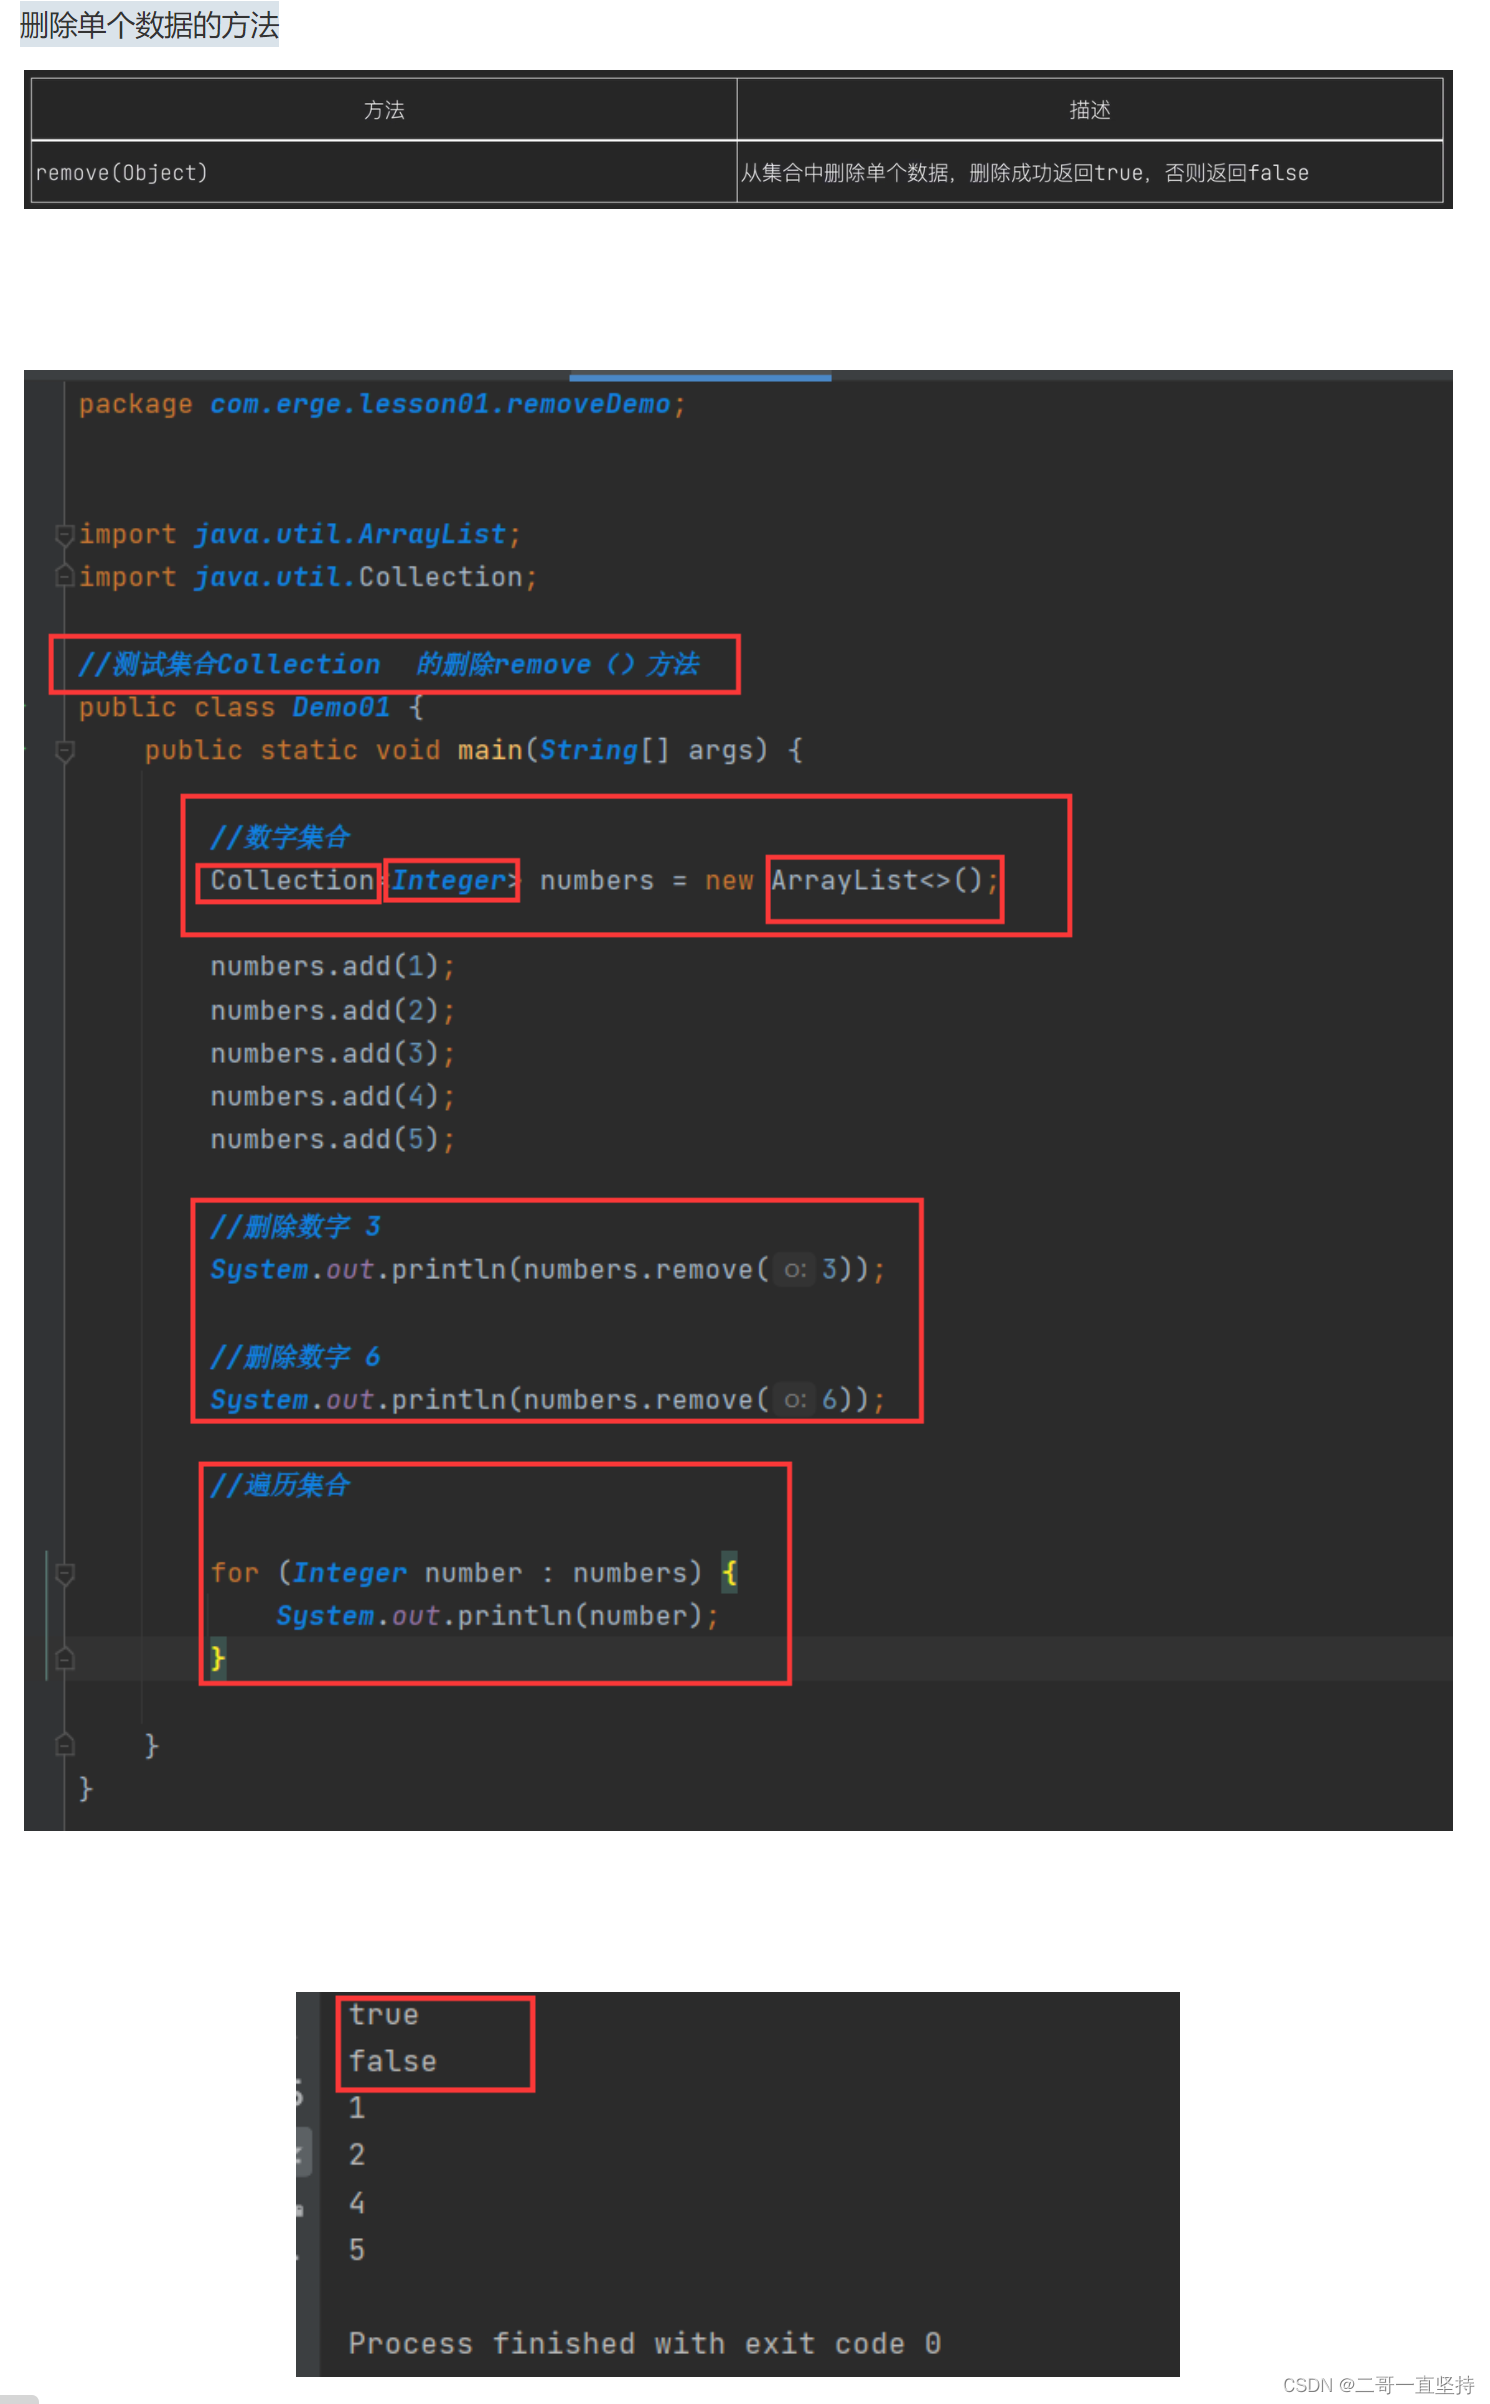Click the numbers.add(4) line
Viewport: 1490px width, 2404px height.
coord(332,1096)
